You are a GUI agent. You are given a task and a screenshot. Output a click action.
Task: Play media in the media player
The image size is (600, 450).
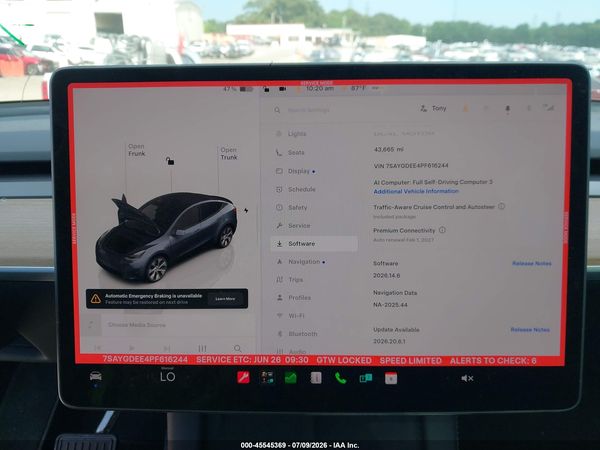tap(132, 348)
